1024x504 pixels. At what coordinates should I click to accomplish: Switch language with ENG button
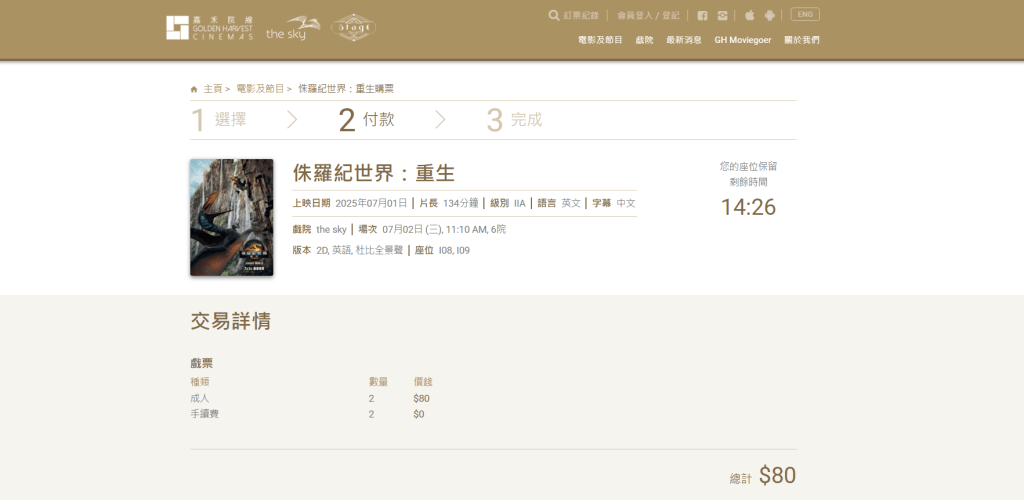(x=805, y=14)
